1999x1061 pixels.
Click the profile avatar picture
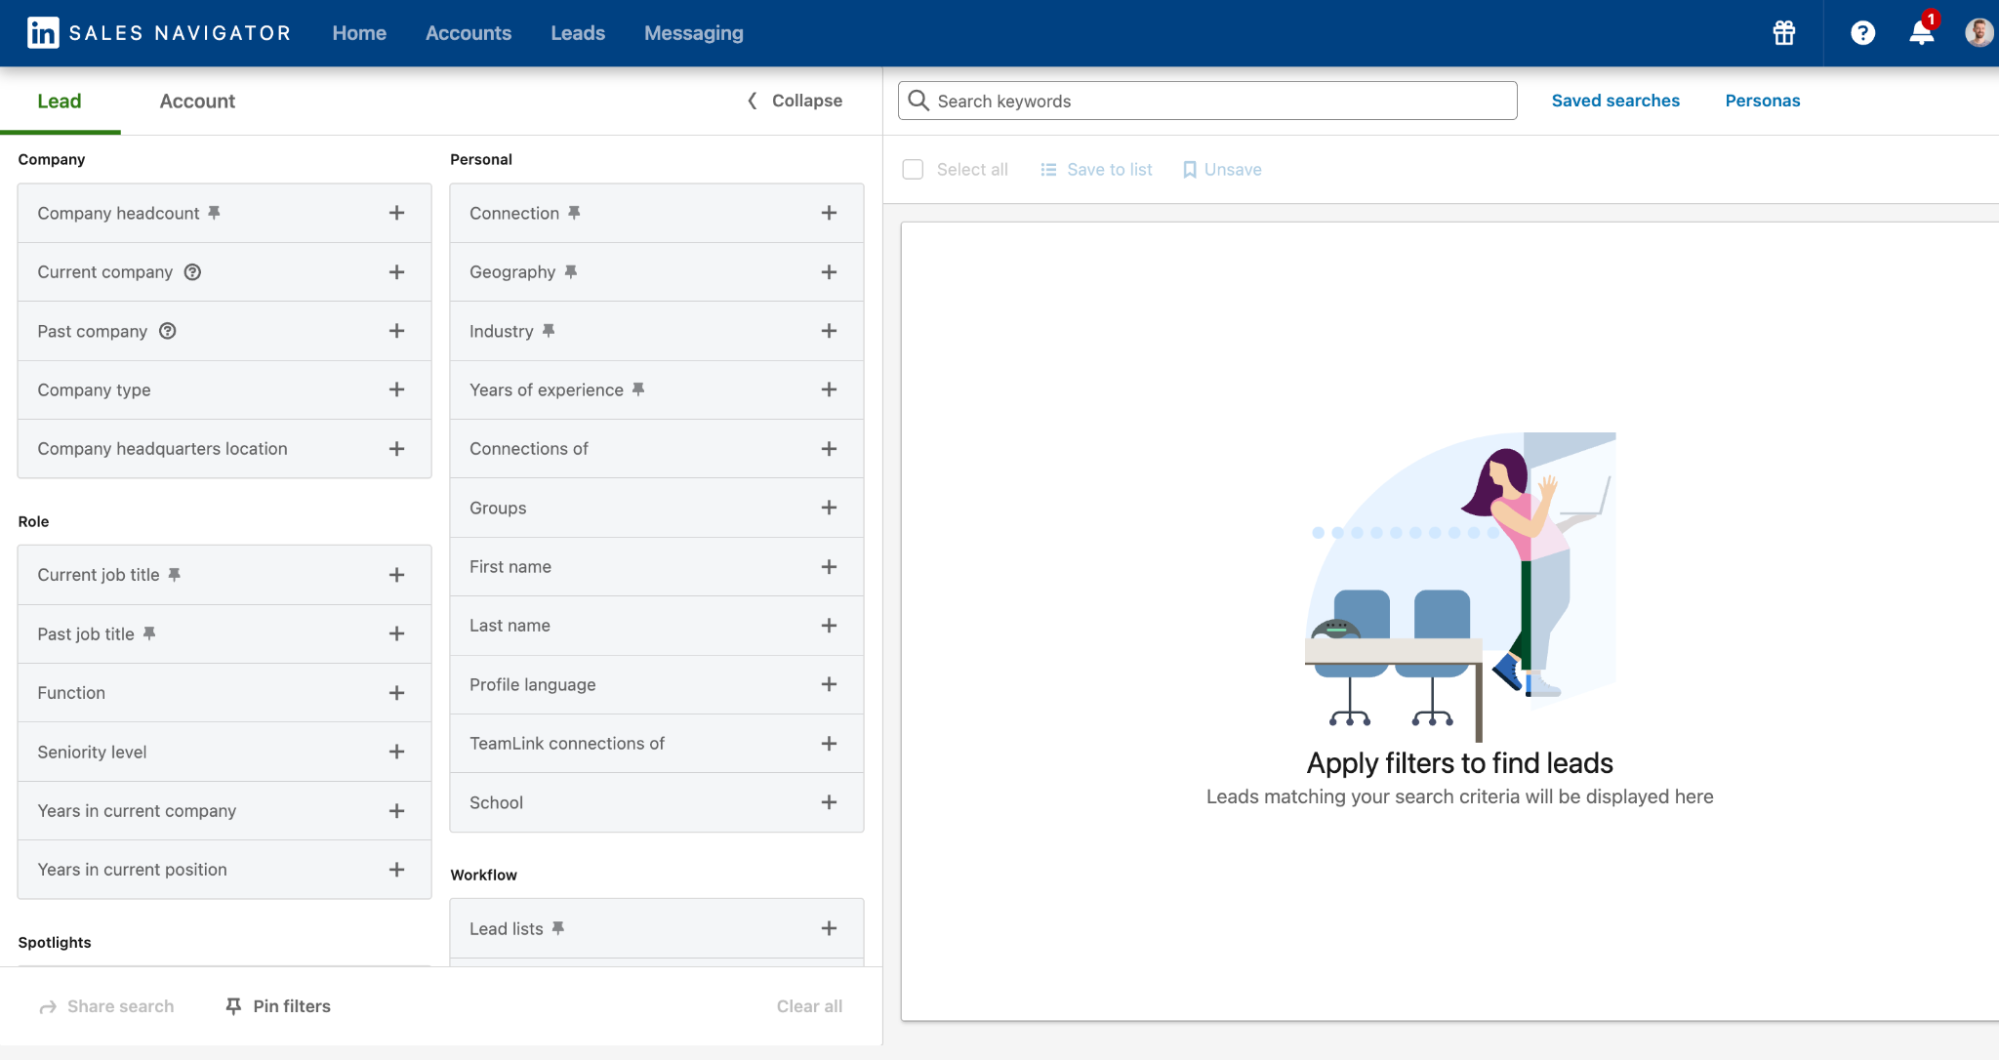1979,33
